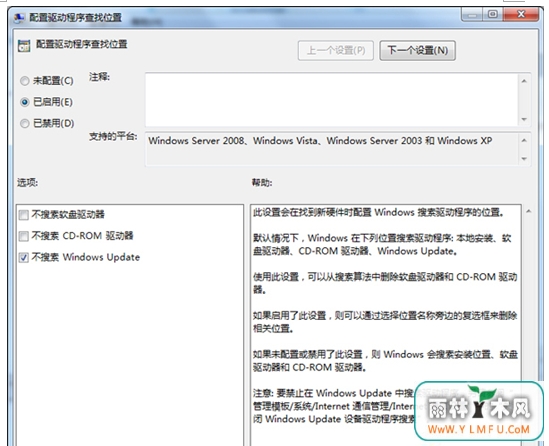Click help panel scroll up arrow
The image size is (549, 446).
coord(529,211)
